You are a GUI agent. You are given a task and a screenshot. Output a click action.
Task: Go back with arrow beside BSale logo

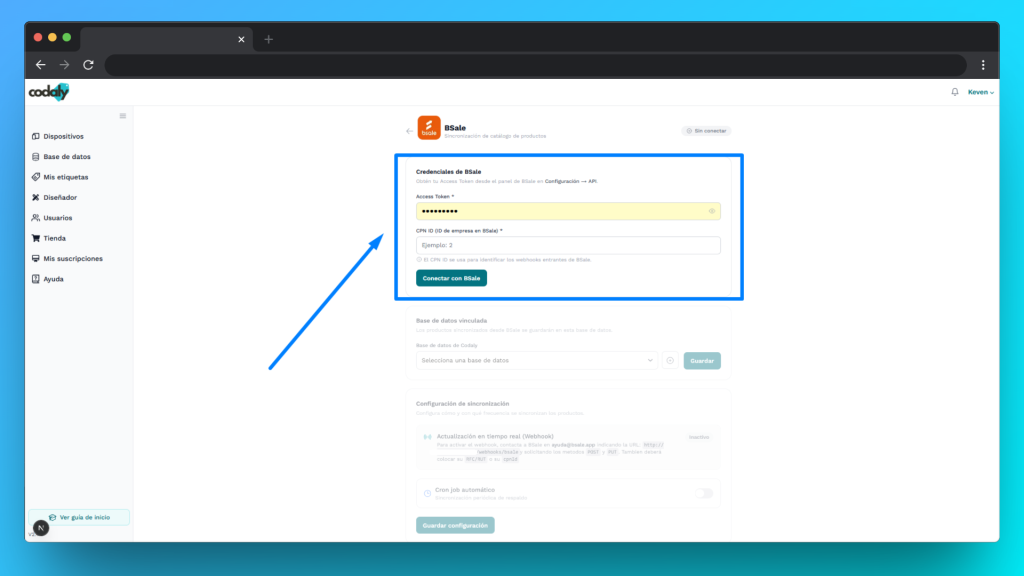pos(409,131)
